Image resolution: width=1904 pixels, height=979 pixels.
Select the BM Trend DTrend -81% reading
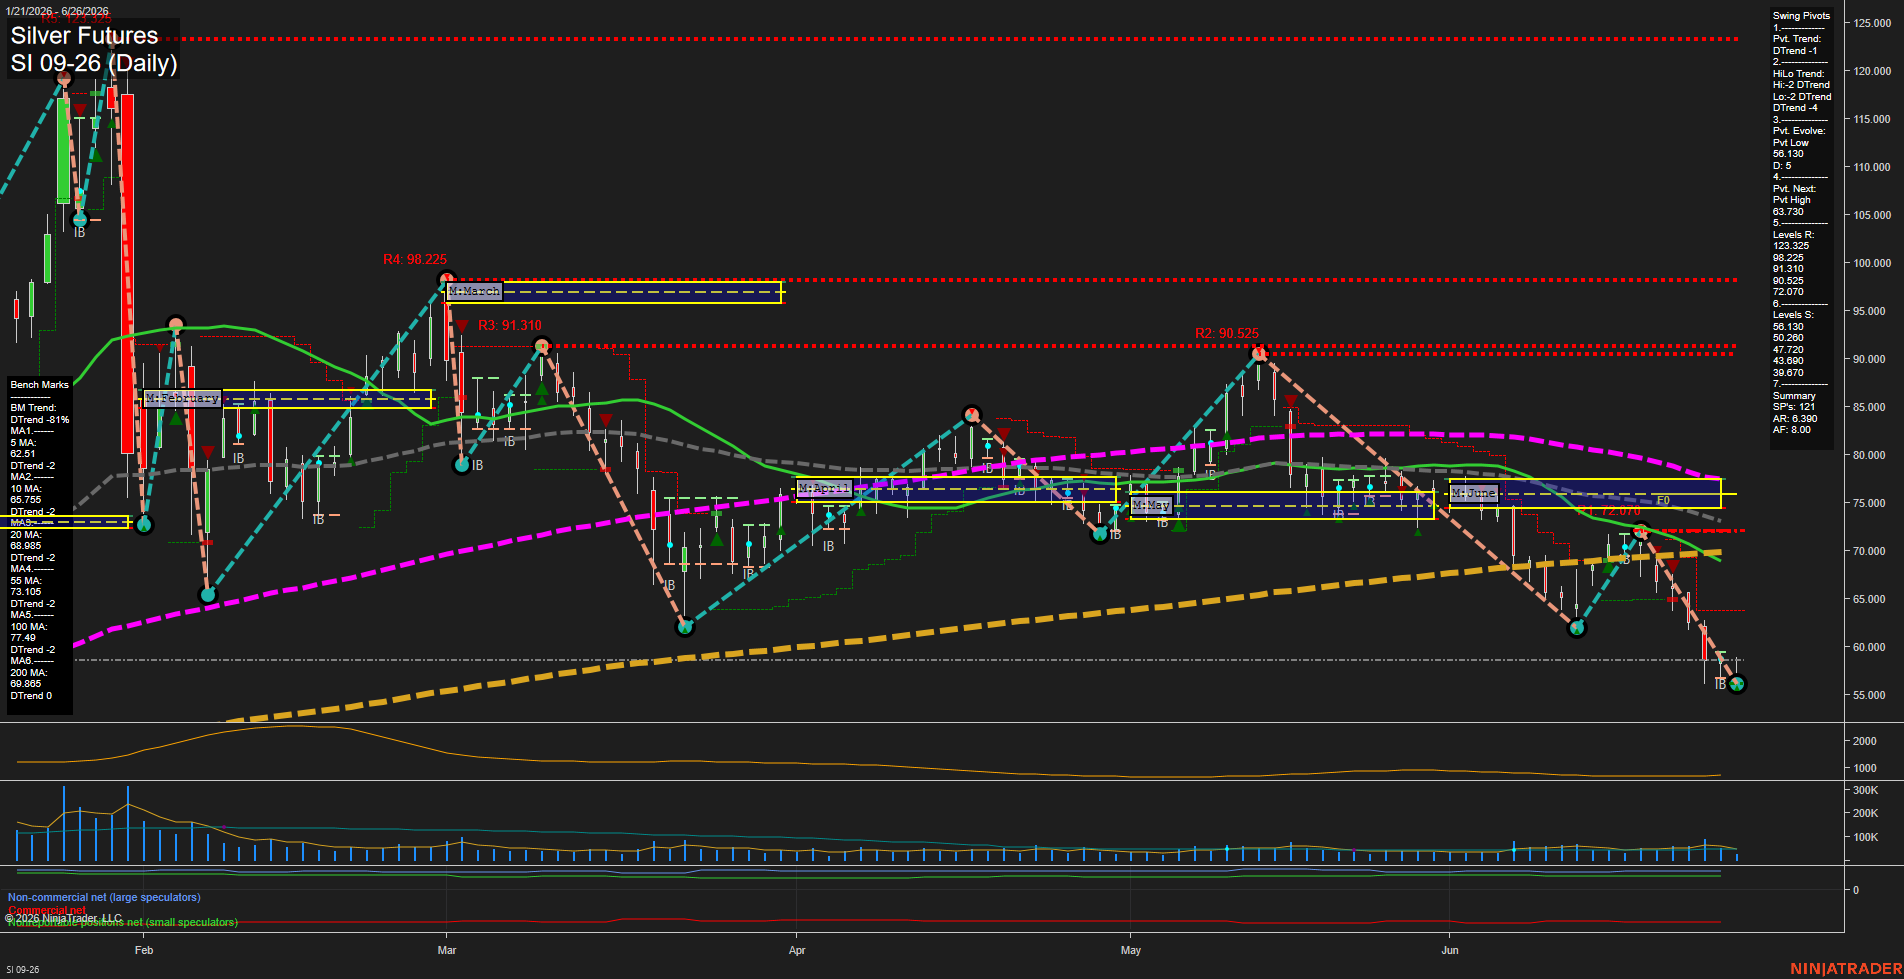40,413
